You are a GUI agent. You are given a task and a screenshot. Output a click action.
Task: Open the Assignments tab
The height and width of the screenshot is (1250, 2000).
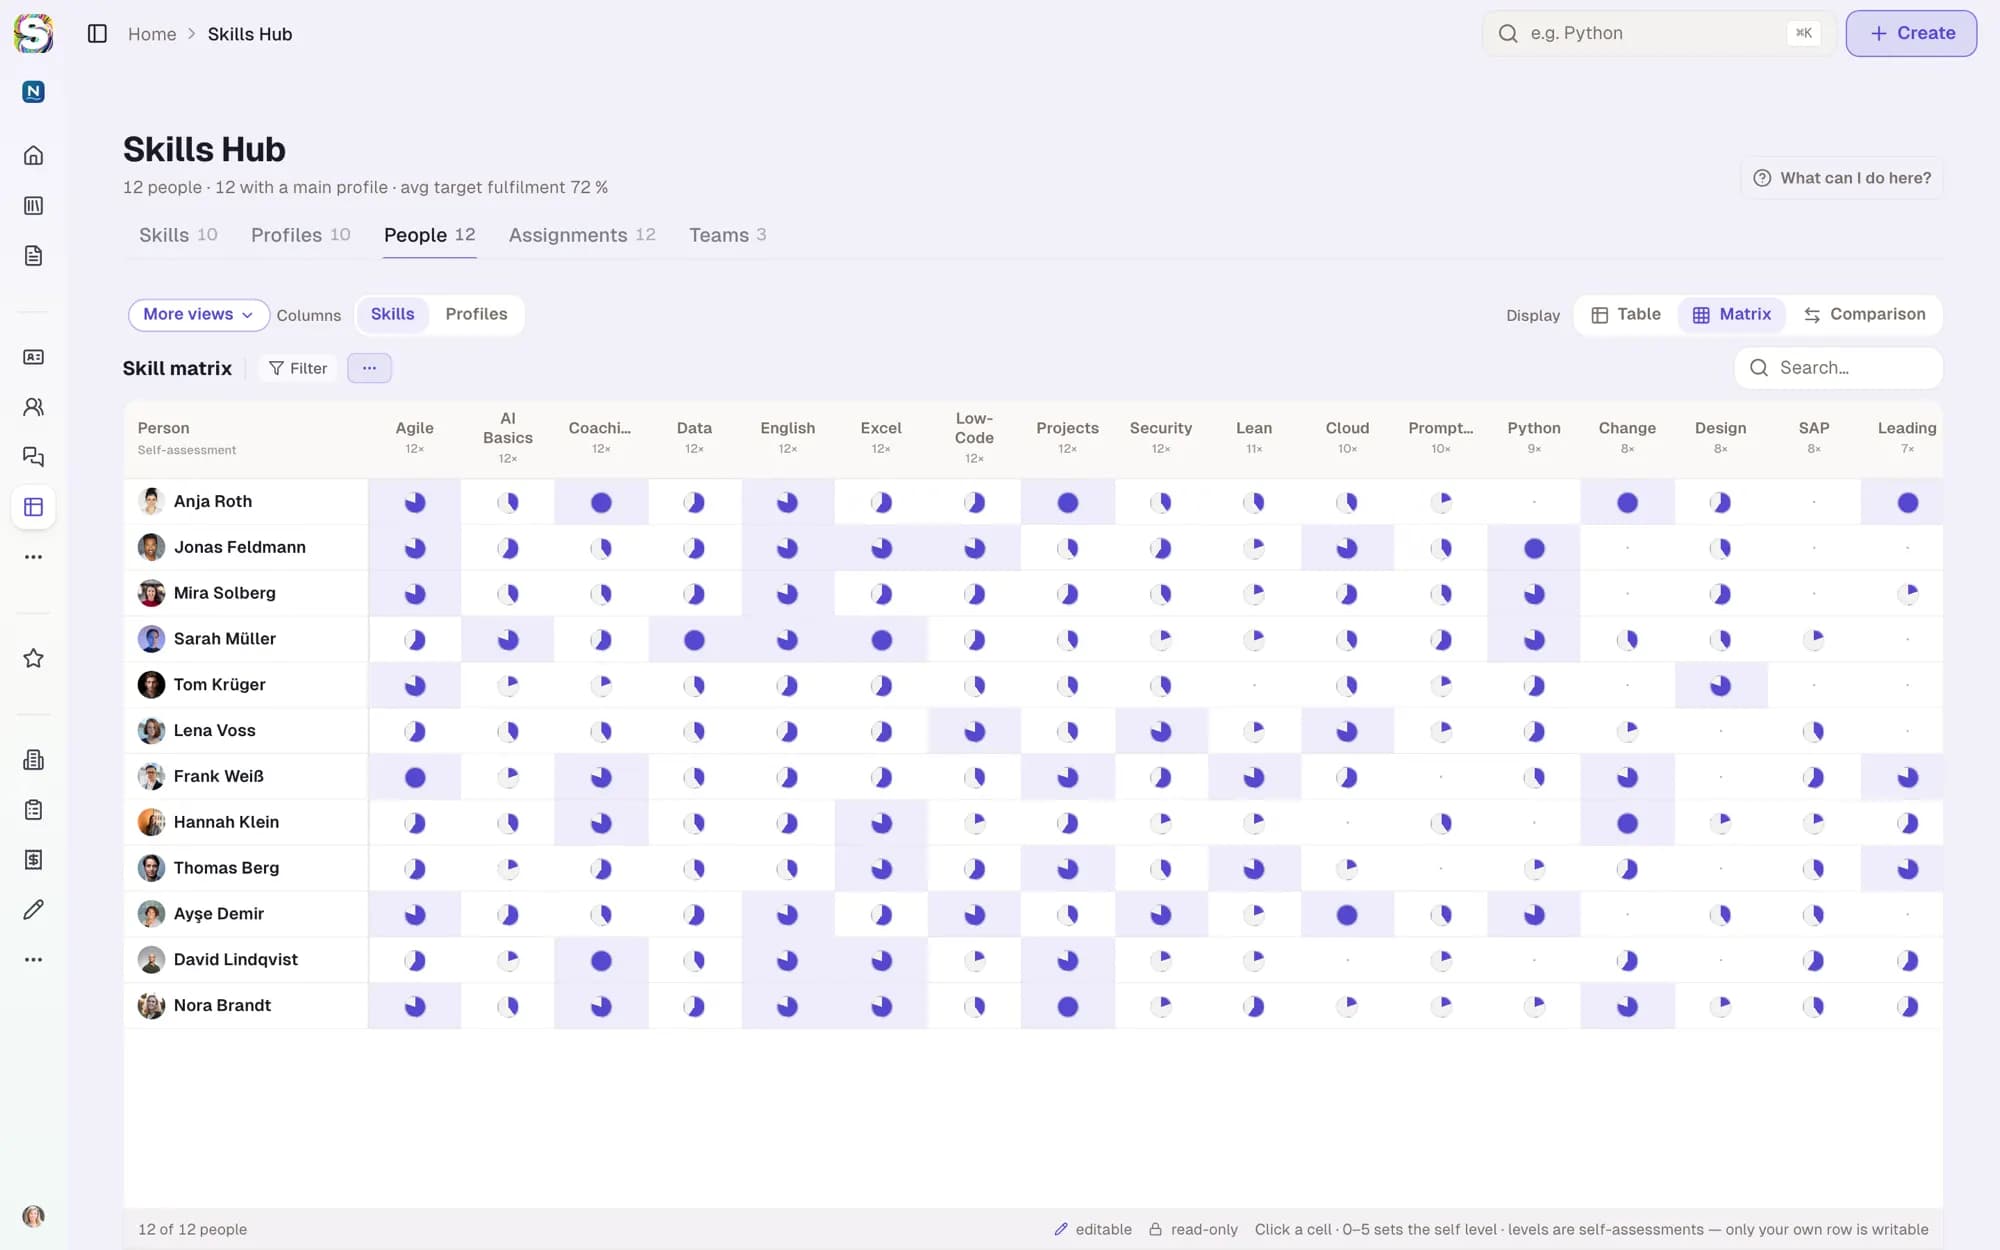click(x=582, y=235)
